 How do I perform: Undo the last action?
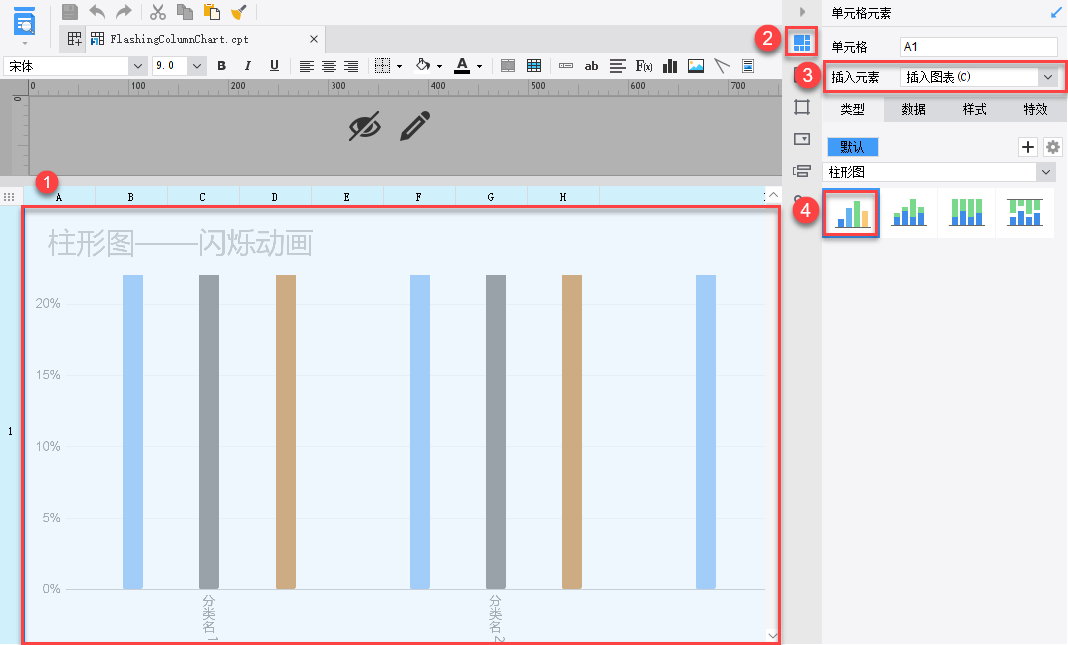[97, 12]
